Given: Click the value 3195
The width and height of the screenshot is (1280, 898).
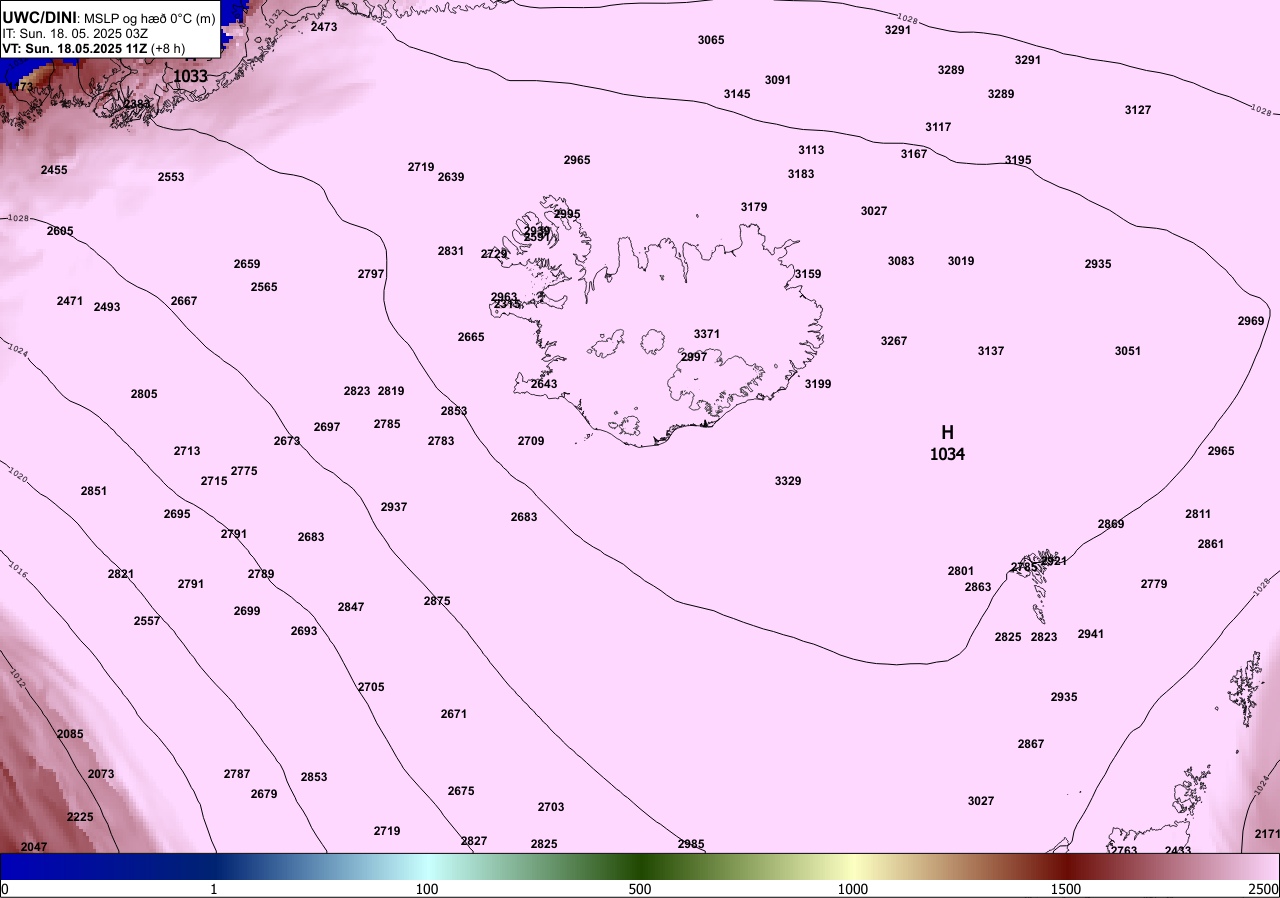Looking at the screenshot, I should pyautogui.click(x=1018, y=160).
